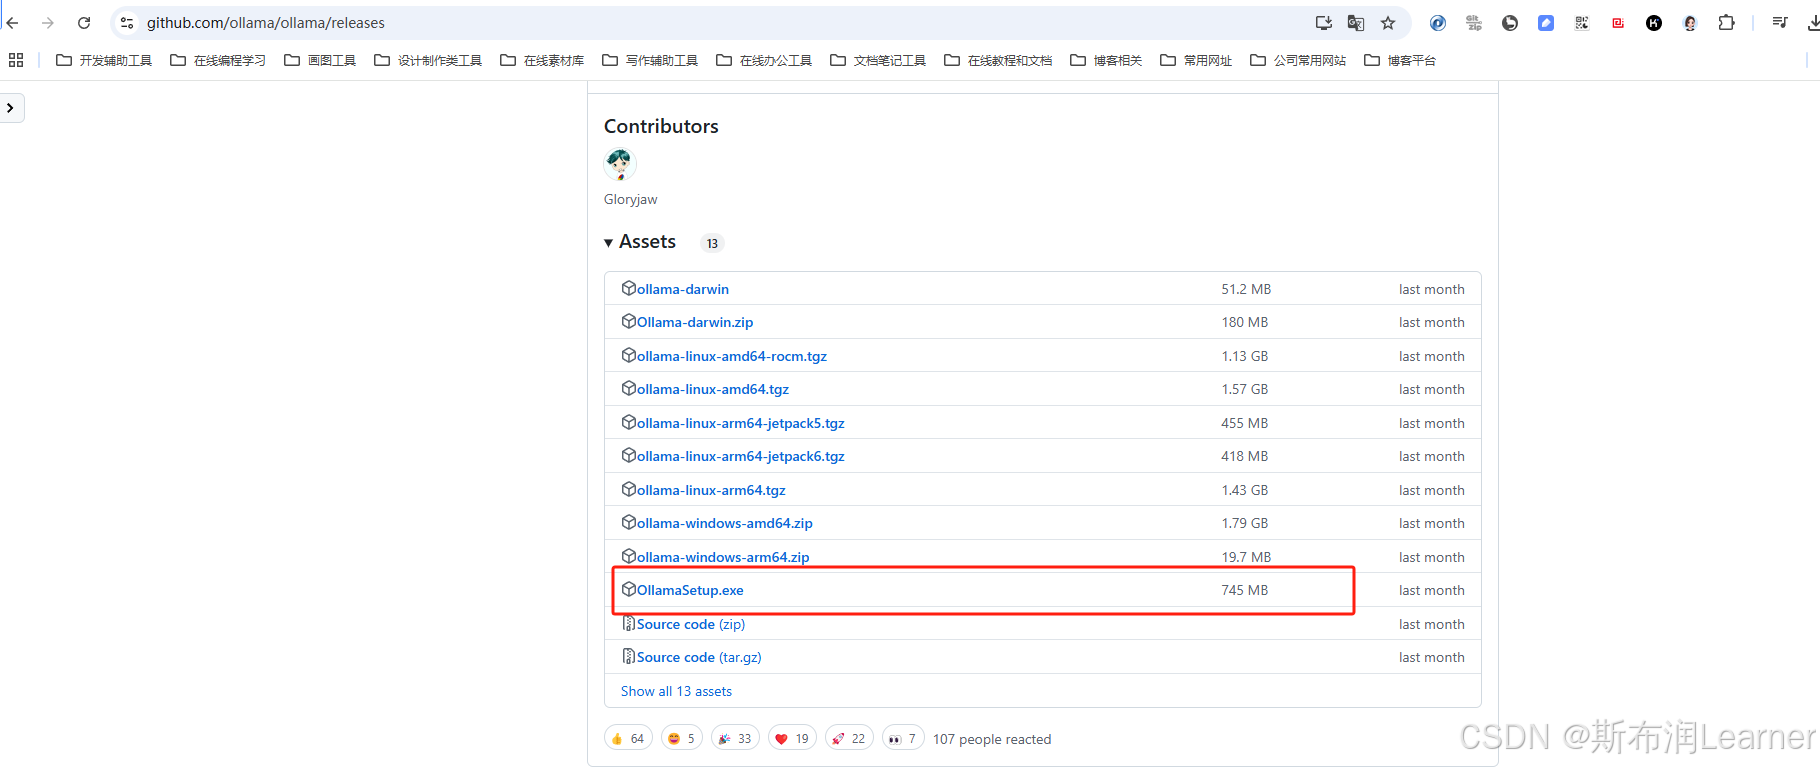
Task: Open the apps grid in bookmarks bar
Action: pos(16,60)
